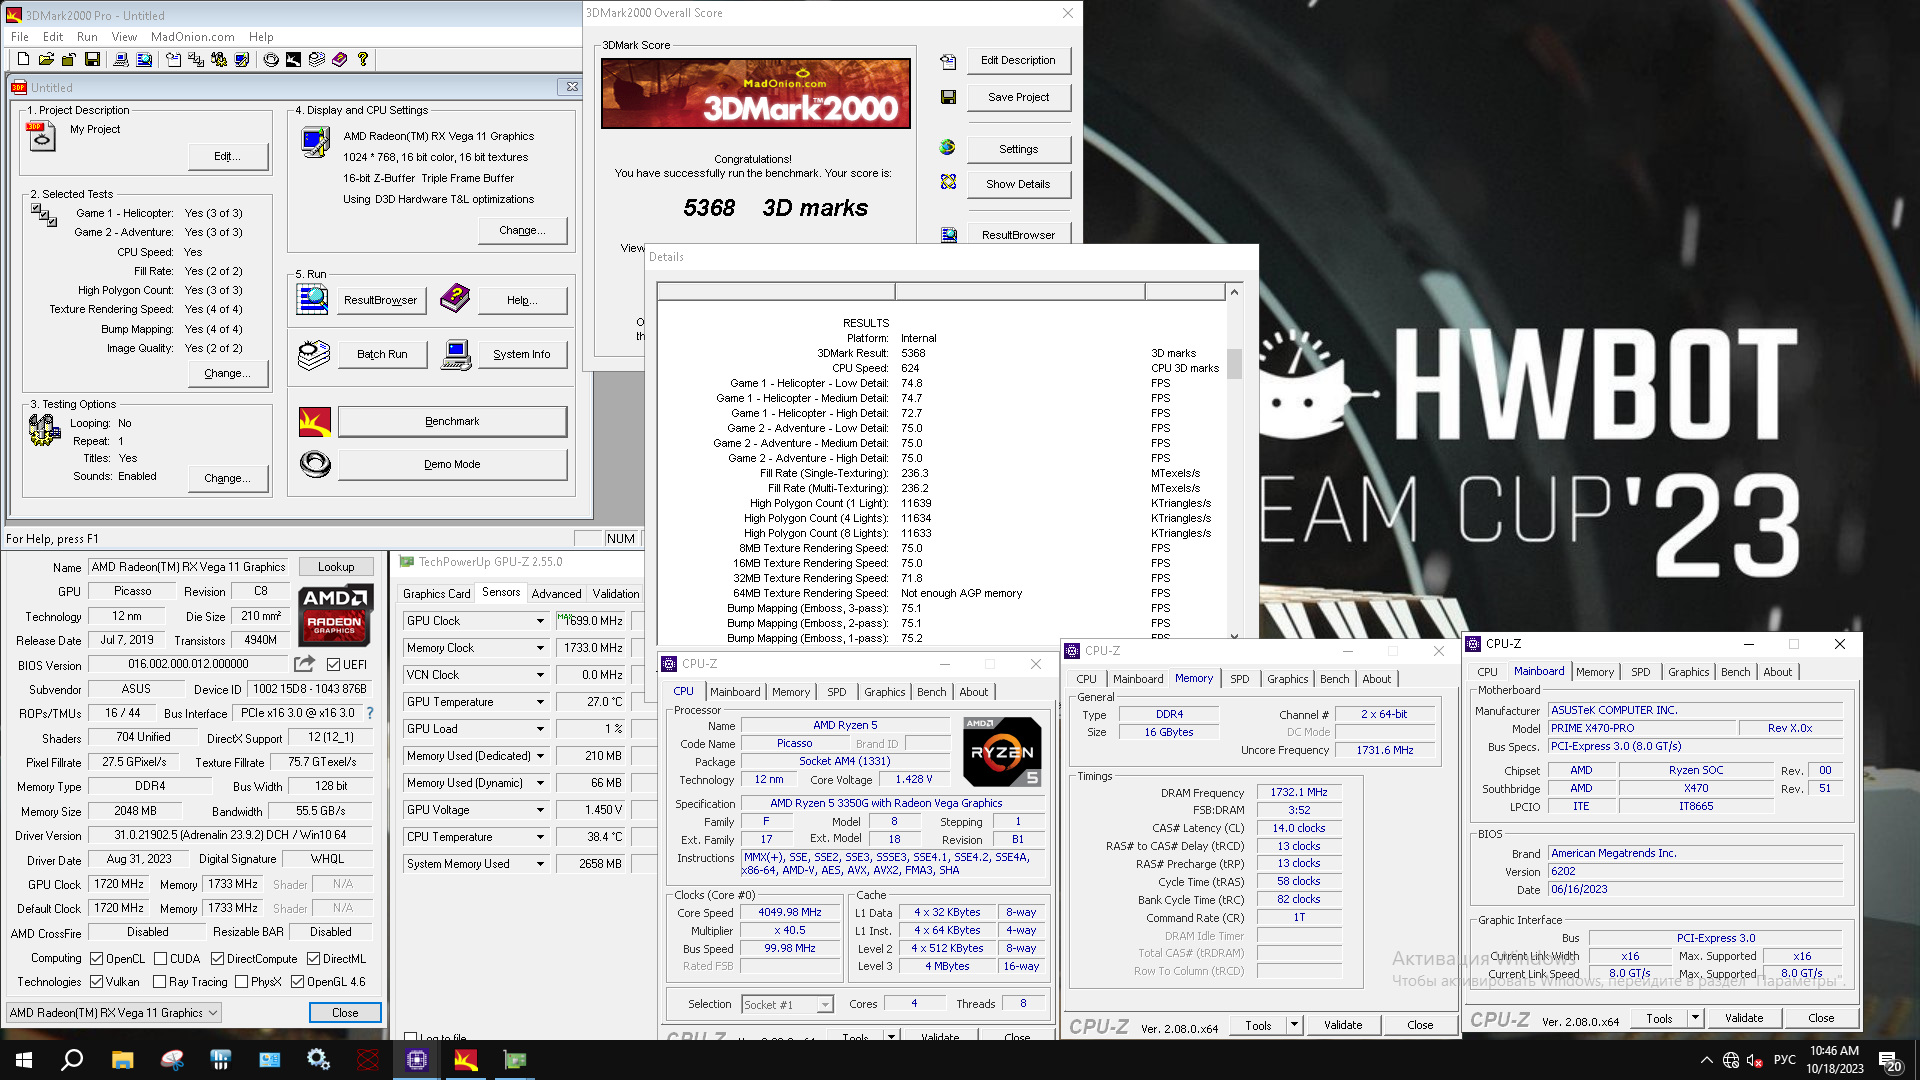Click GPU-Z BIOS export share icon

[x=304, y=664]
